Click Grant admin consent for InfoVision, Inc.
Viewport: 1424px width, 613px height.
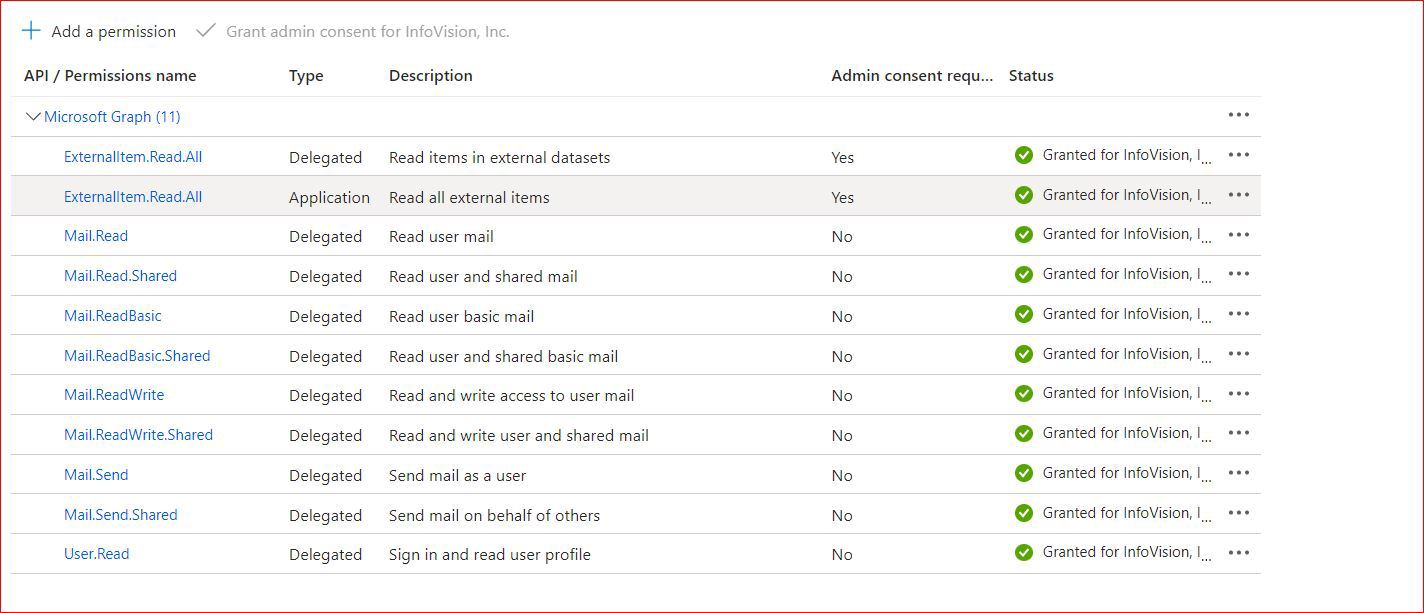[353, 31]
